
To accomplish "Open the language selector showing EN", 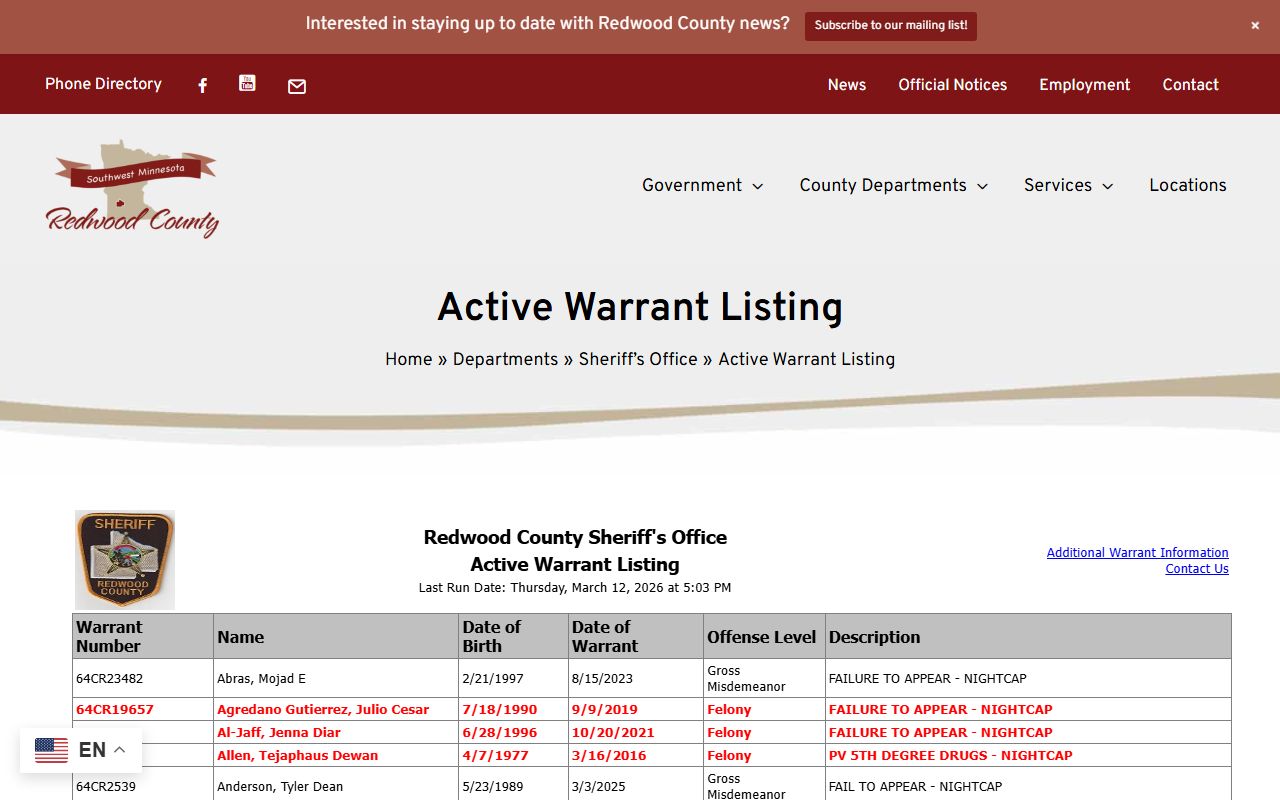I will tap(81, 750).
